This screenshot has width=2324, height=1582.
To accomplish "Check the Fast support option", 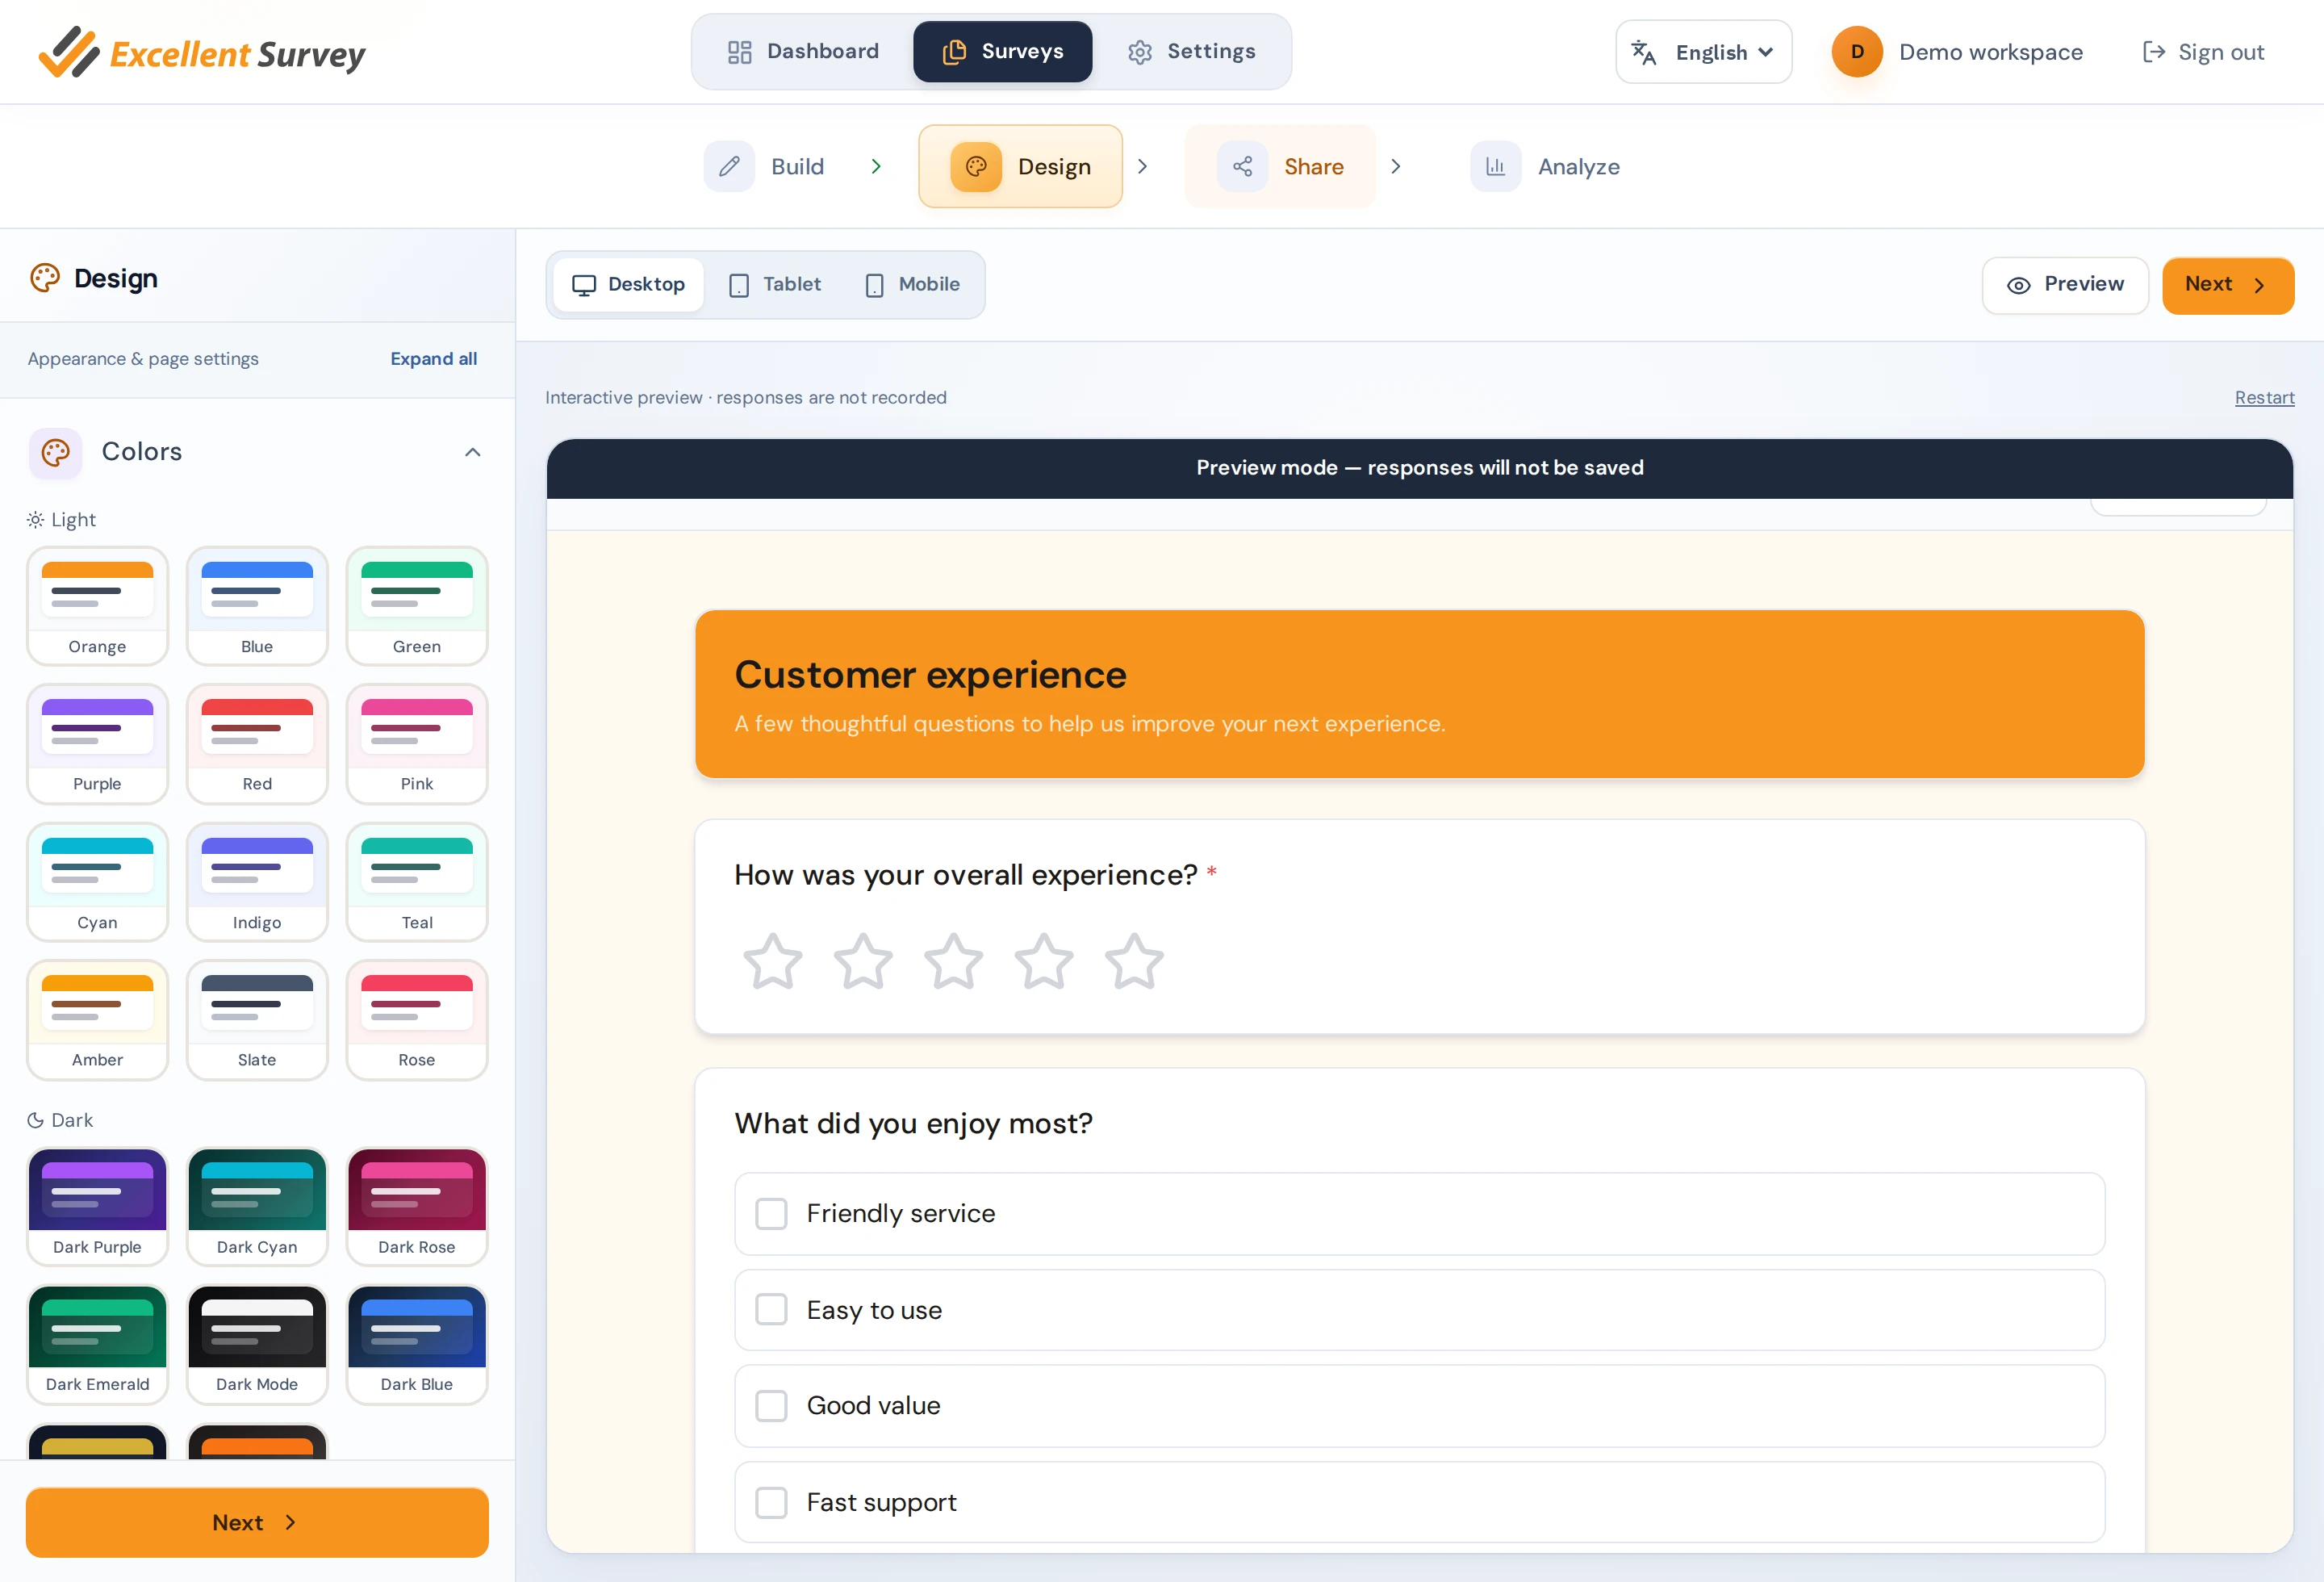I will (x=771, y=1502).
